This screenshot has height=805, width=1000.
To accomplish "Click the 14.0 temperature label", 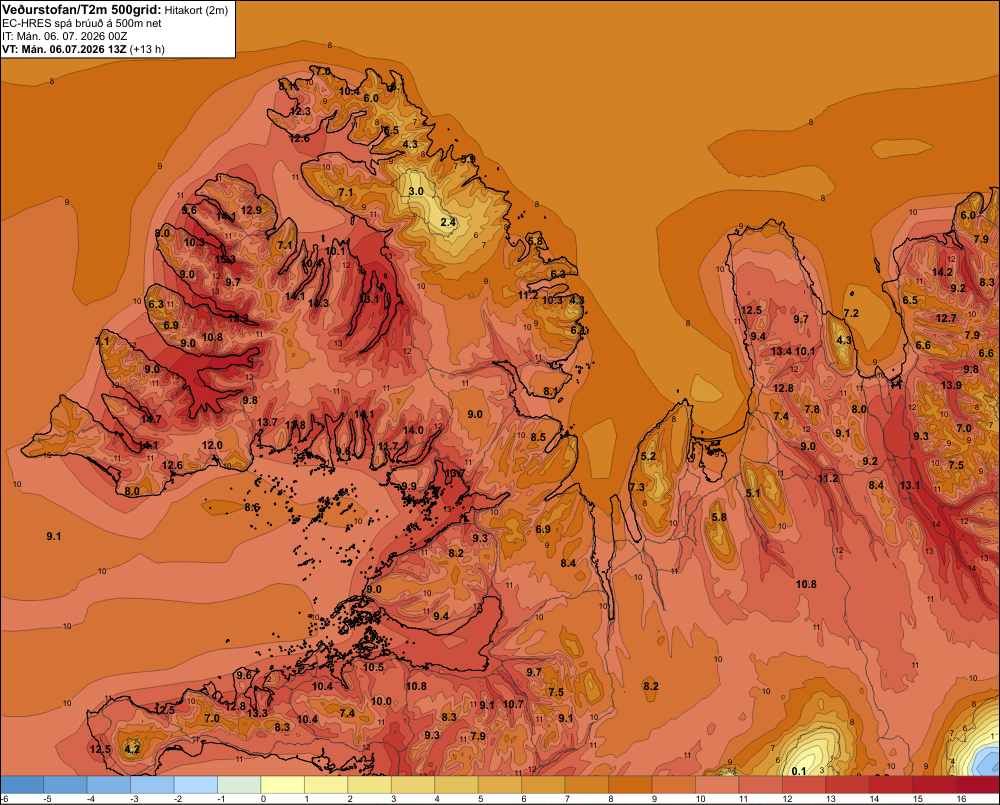I will coord(413,431).
